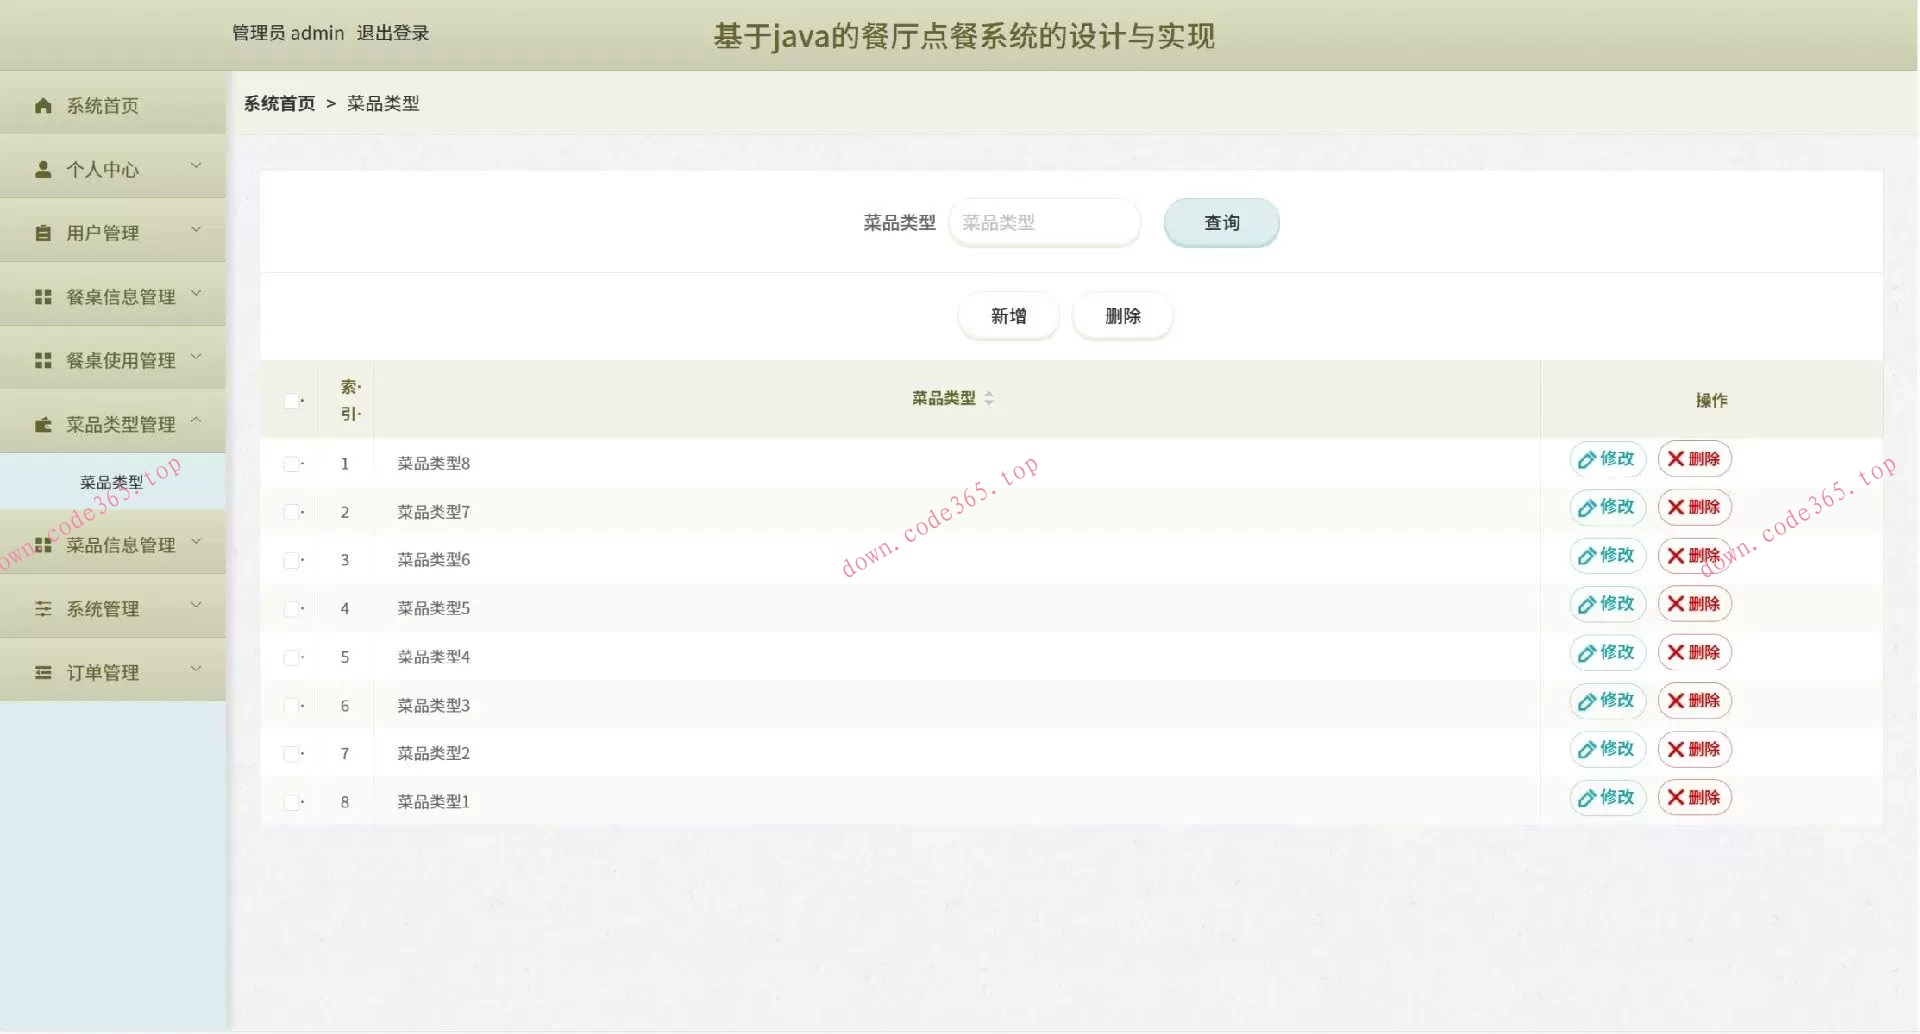Click the 菜品信息管理 icon
This screenshot has height=1034, width=1920.
[x=42, y=544]
